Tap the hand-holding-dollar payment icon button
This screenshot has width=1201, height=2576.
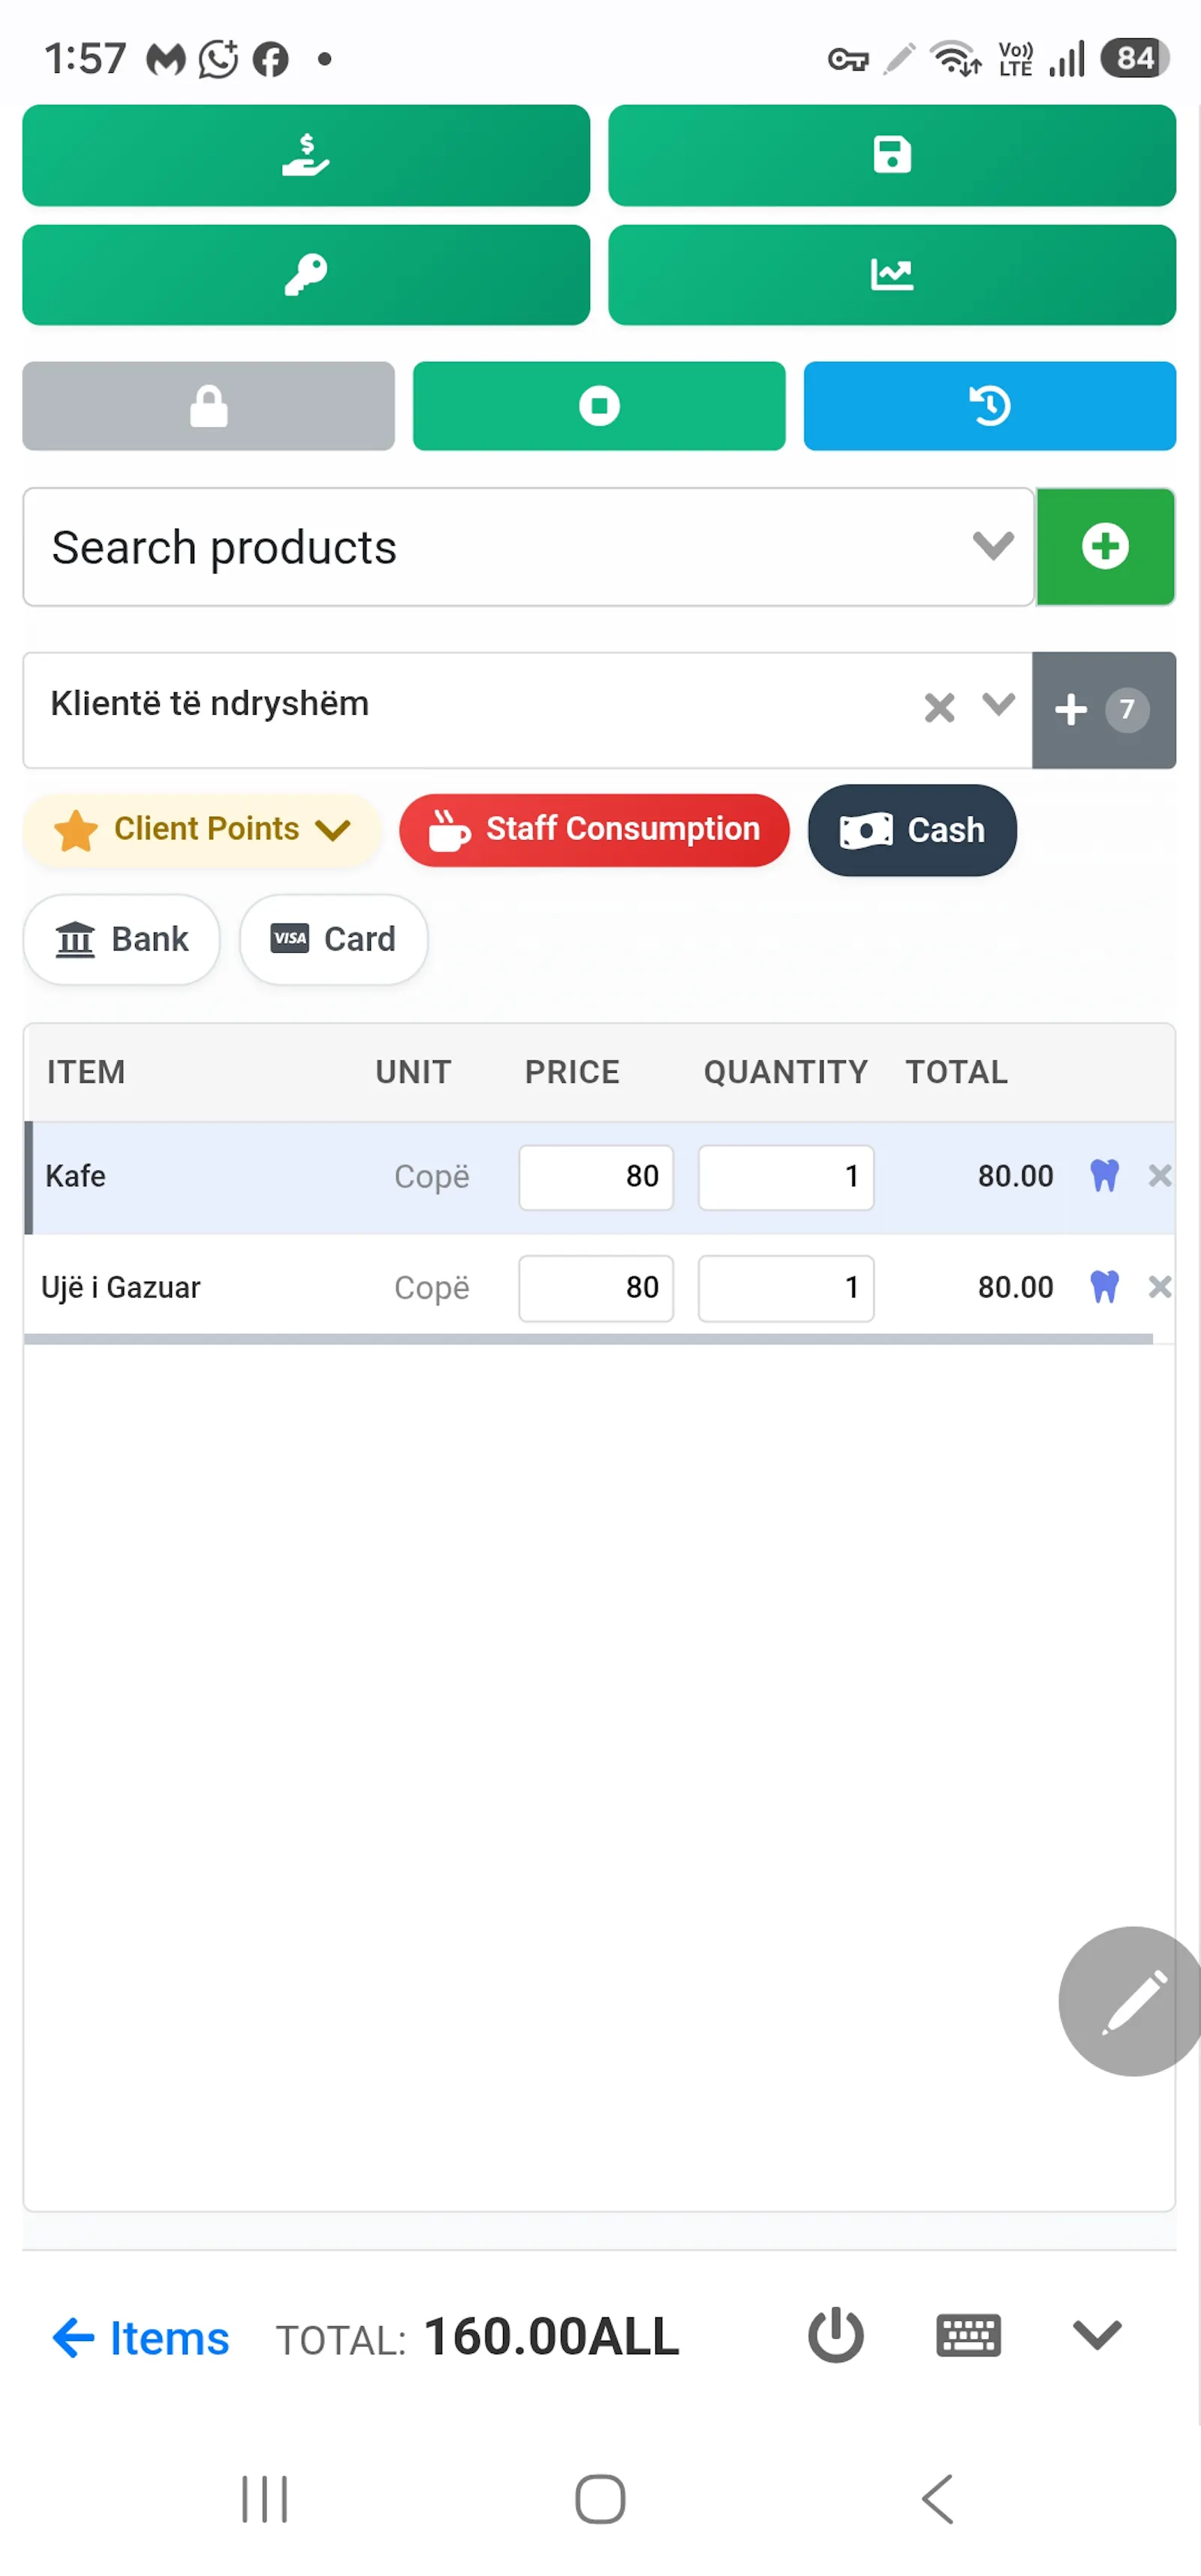click(x=306, y=155)
